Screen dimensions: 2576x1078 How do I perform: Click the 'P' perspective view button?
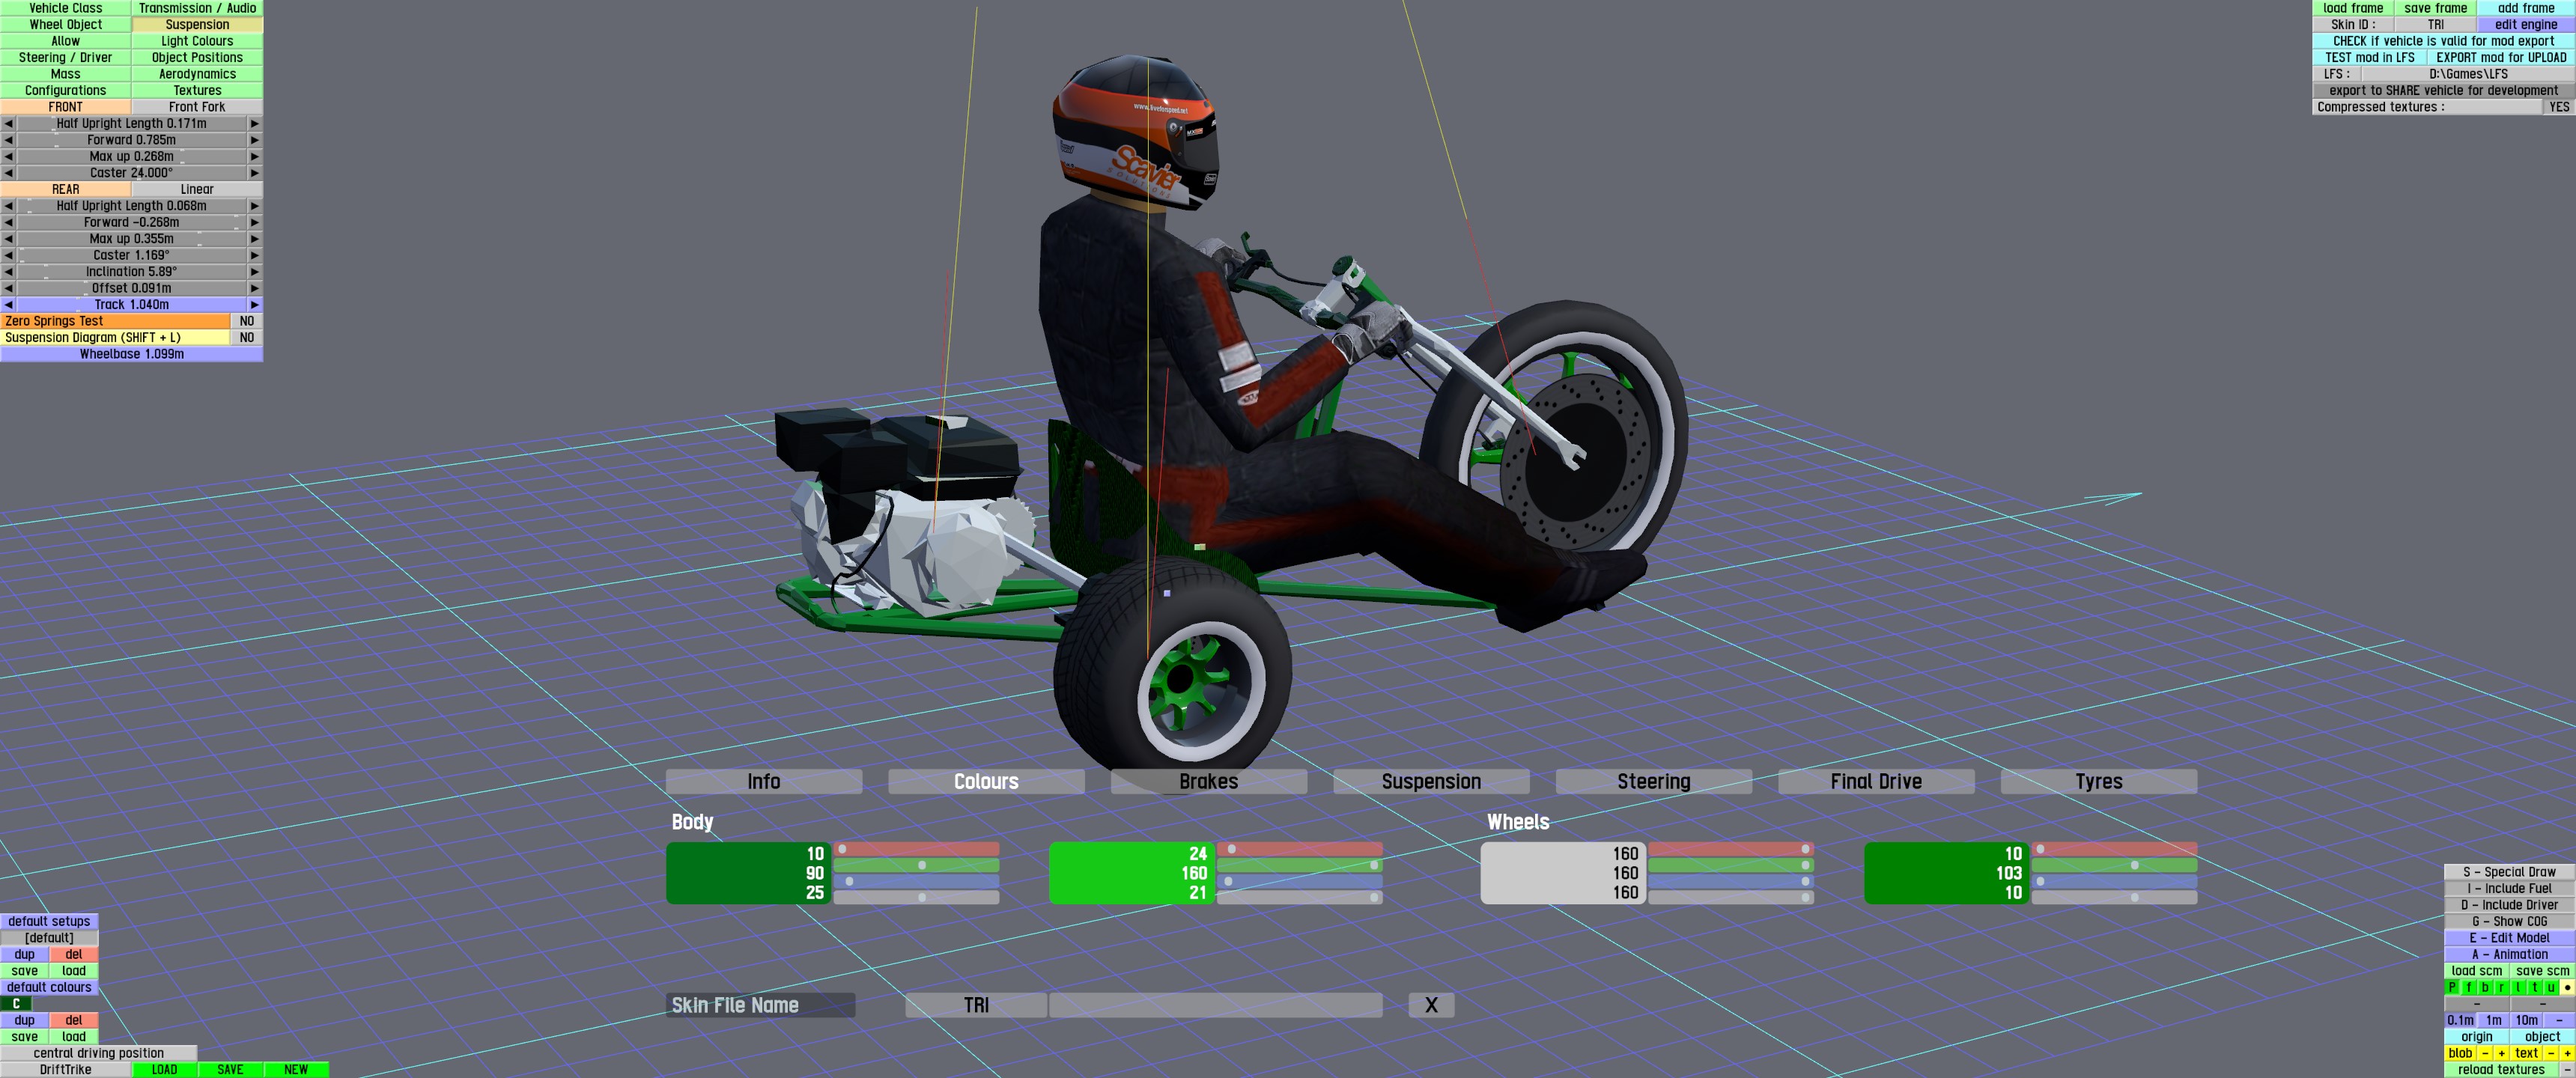(x=2452, y=987)
